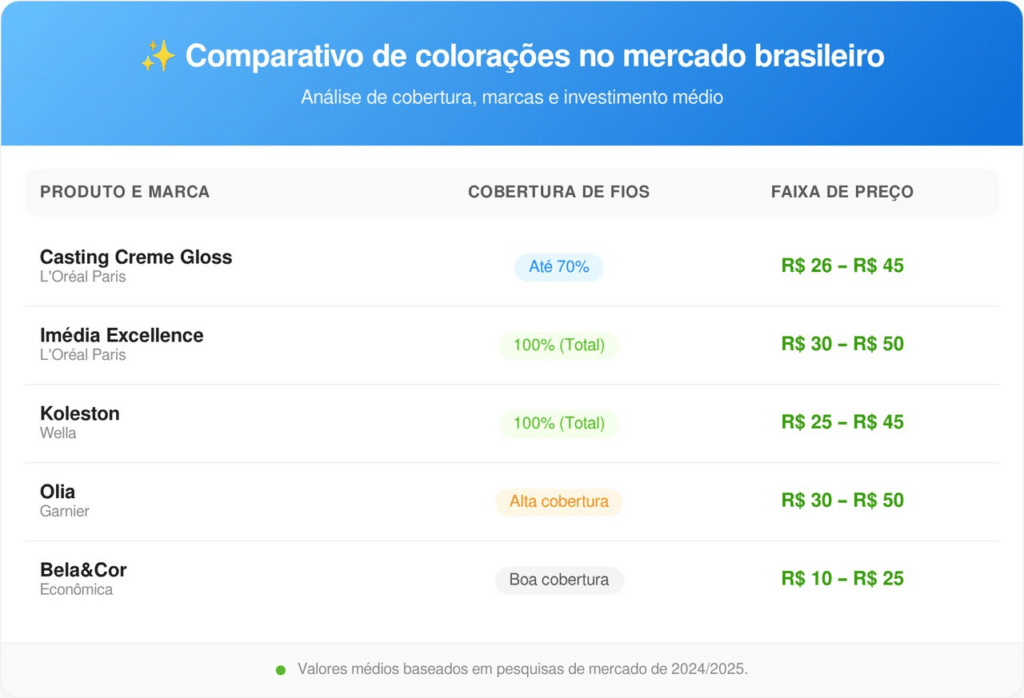Click the R$ 10 – R$ 25 price
The height and width of the screenshot is (698, 1024).
(842, 578)
